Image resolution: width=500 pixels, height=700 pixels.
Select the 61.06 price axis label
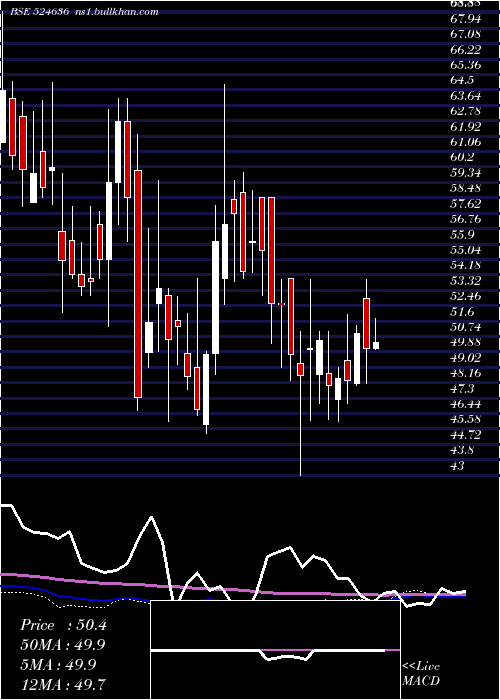(466, 142)
